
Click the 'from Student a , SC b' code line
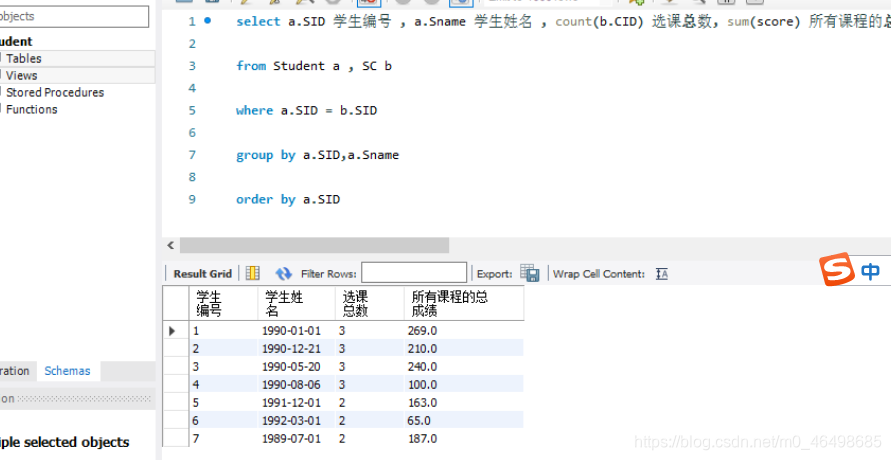point(314,66)
